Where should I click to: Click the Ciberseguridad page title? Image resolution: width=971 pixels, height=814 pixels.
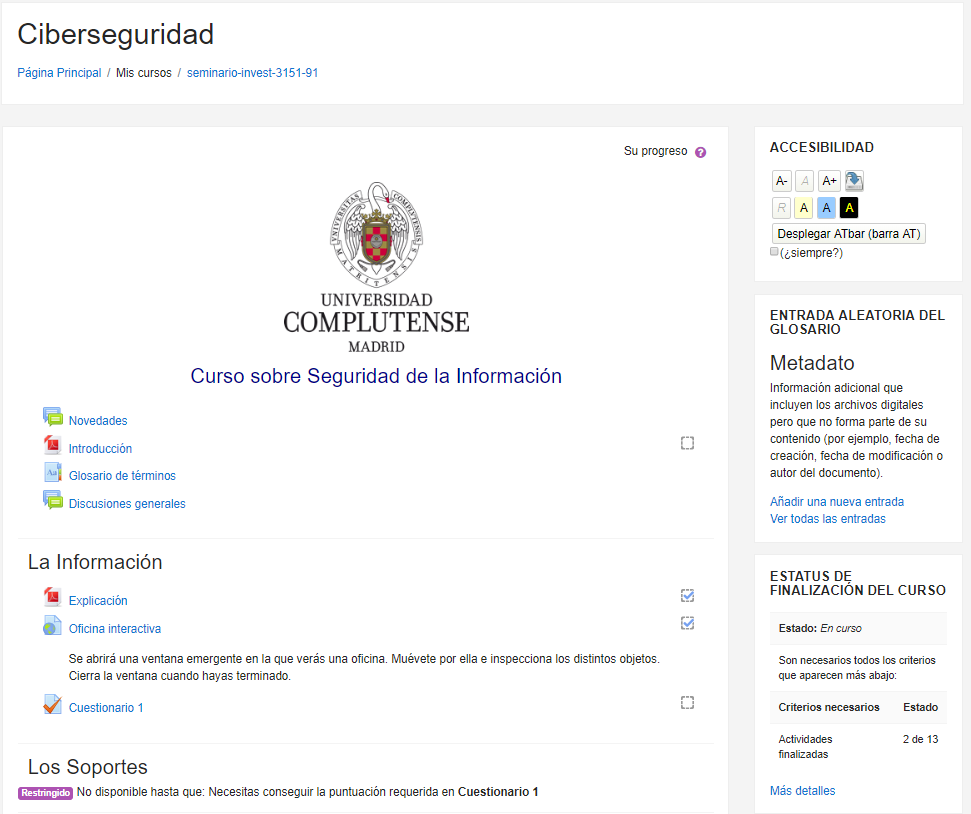(x=115, y=34)
